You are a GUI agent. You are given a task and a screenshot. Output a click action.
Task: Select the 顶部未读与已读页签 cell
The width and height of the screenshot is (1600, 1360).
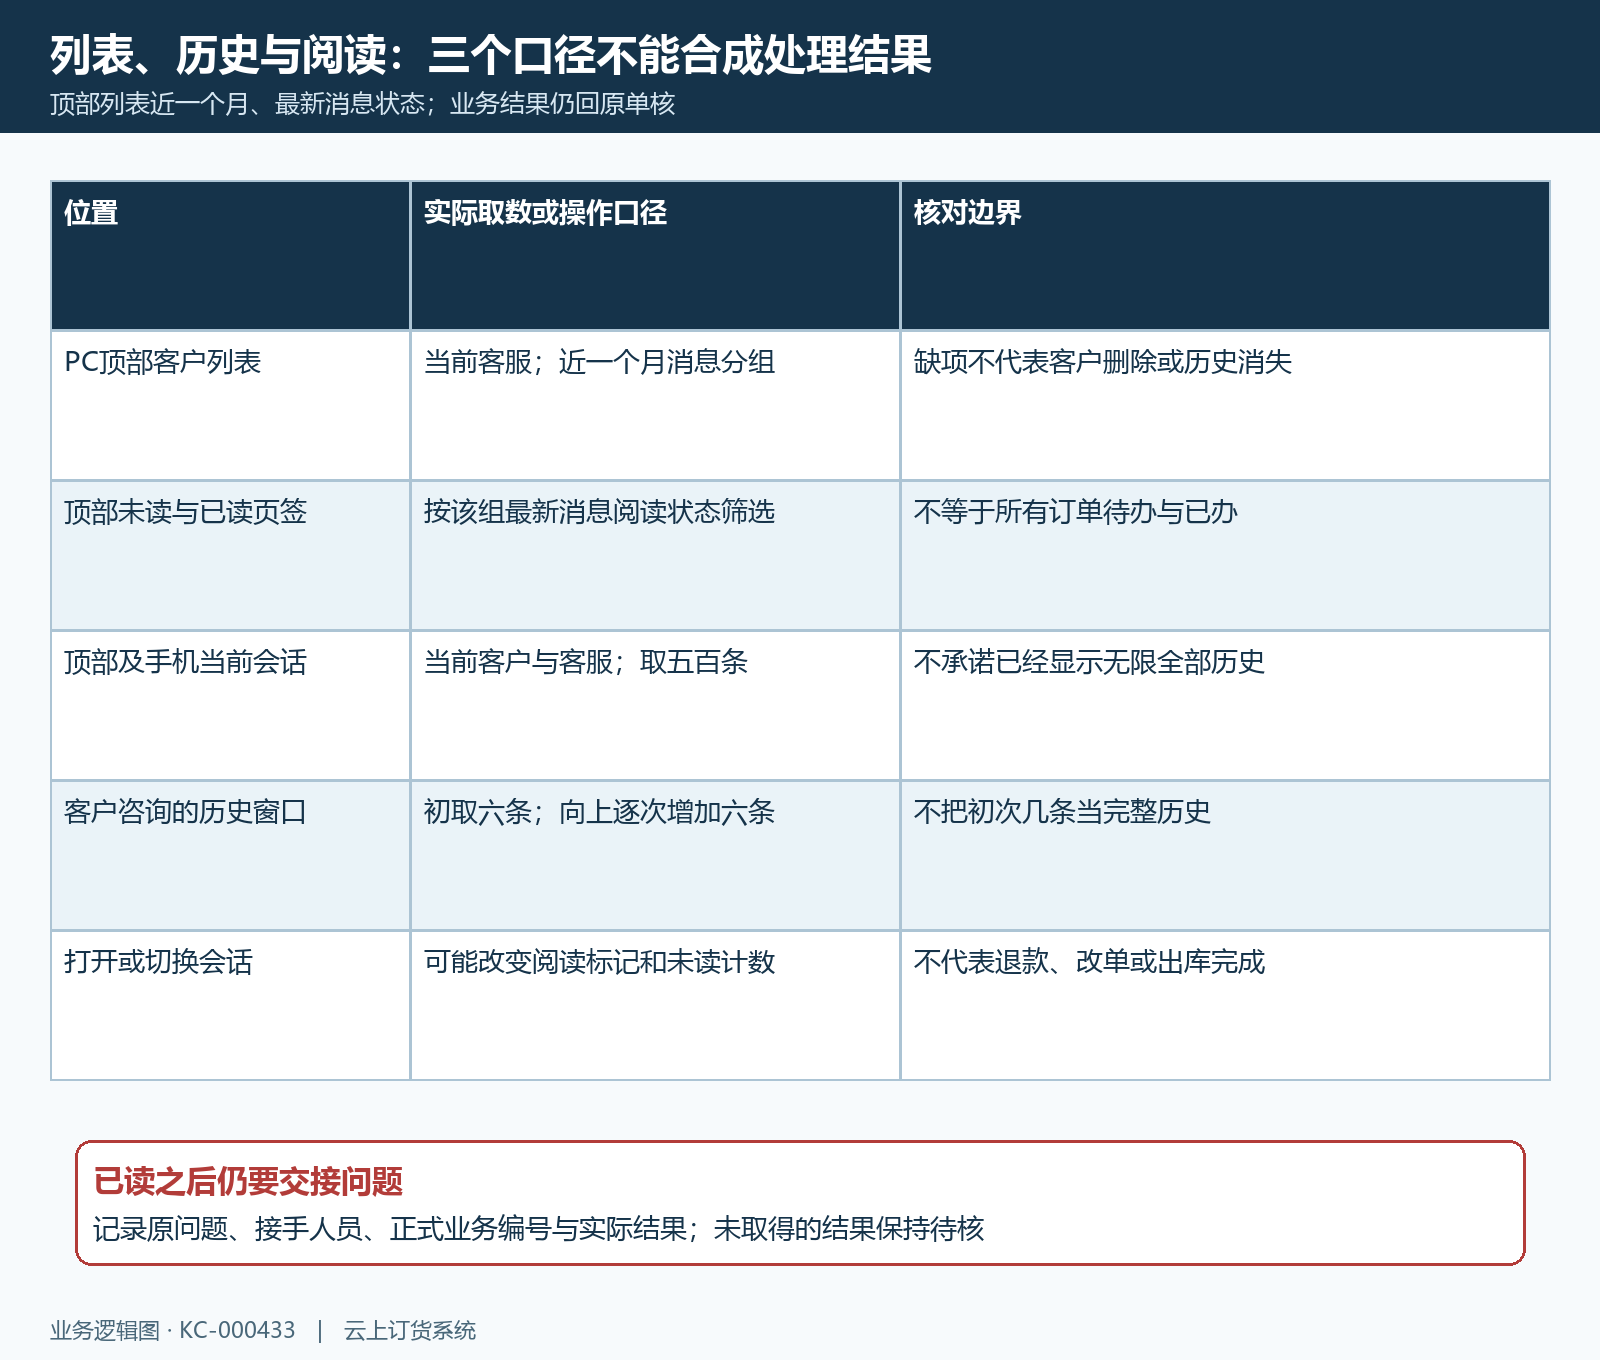pos(231,556)
